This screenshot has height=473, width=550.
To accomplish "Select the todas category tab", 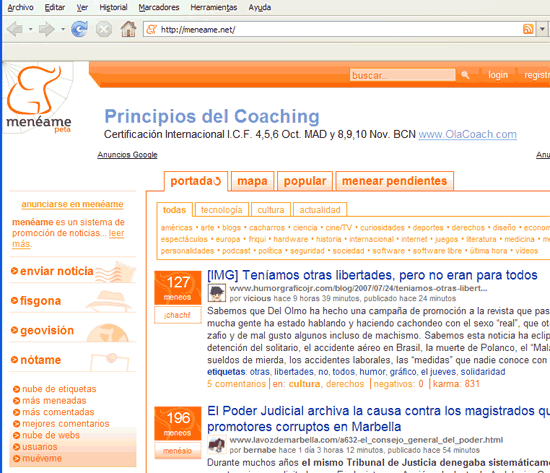I will tap(174, 210).
